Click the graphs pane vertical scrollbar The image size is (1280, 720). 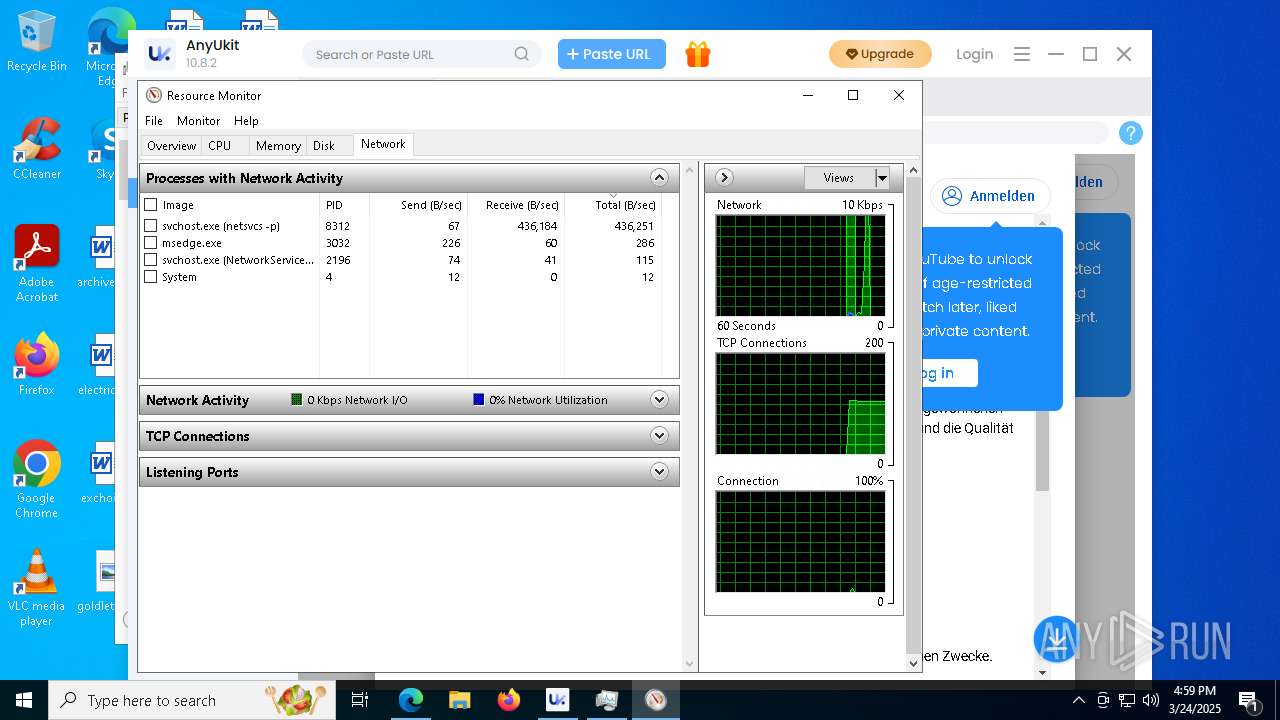click(912, 417)
